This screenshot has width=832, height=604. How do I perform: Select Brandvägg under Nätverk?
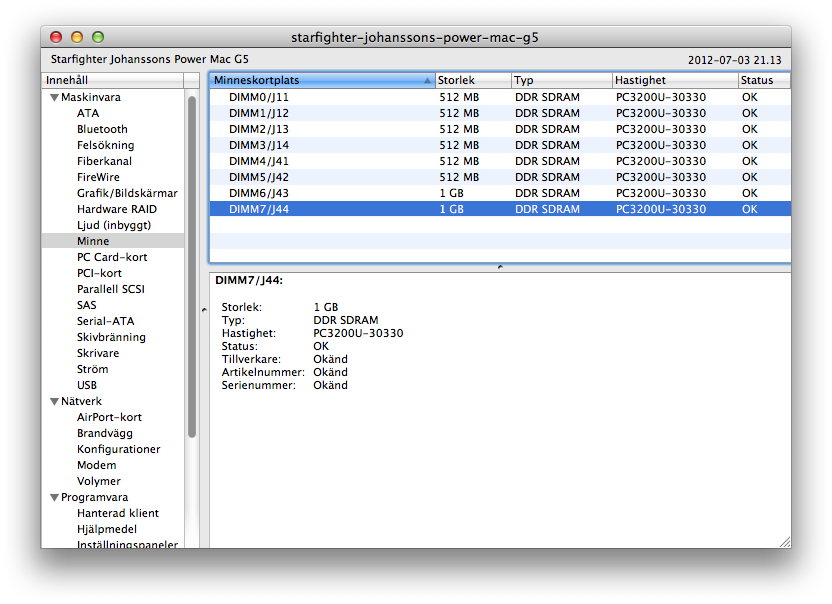pyautogui.click(x=105, y=433)
